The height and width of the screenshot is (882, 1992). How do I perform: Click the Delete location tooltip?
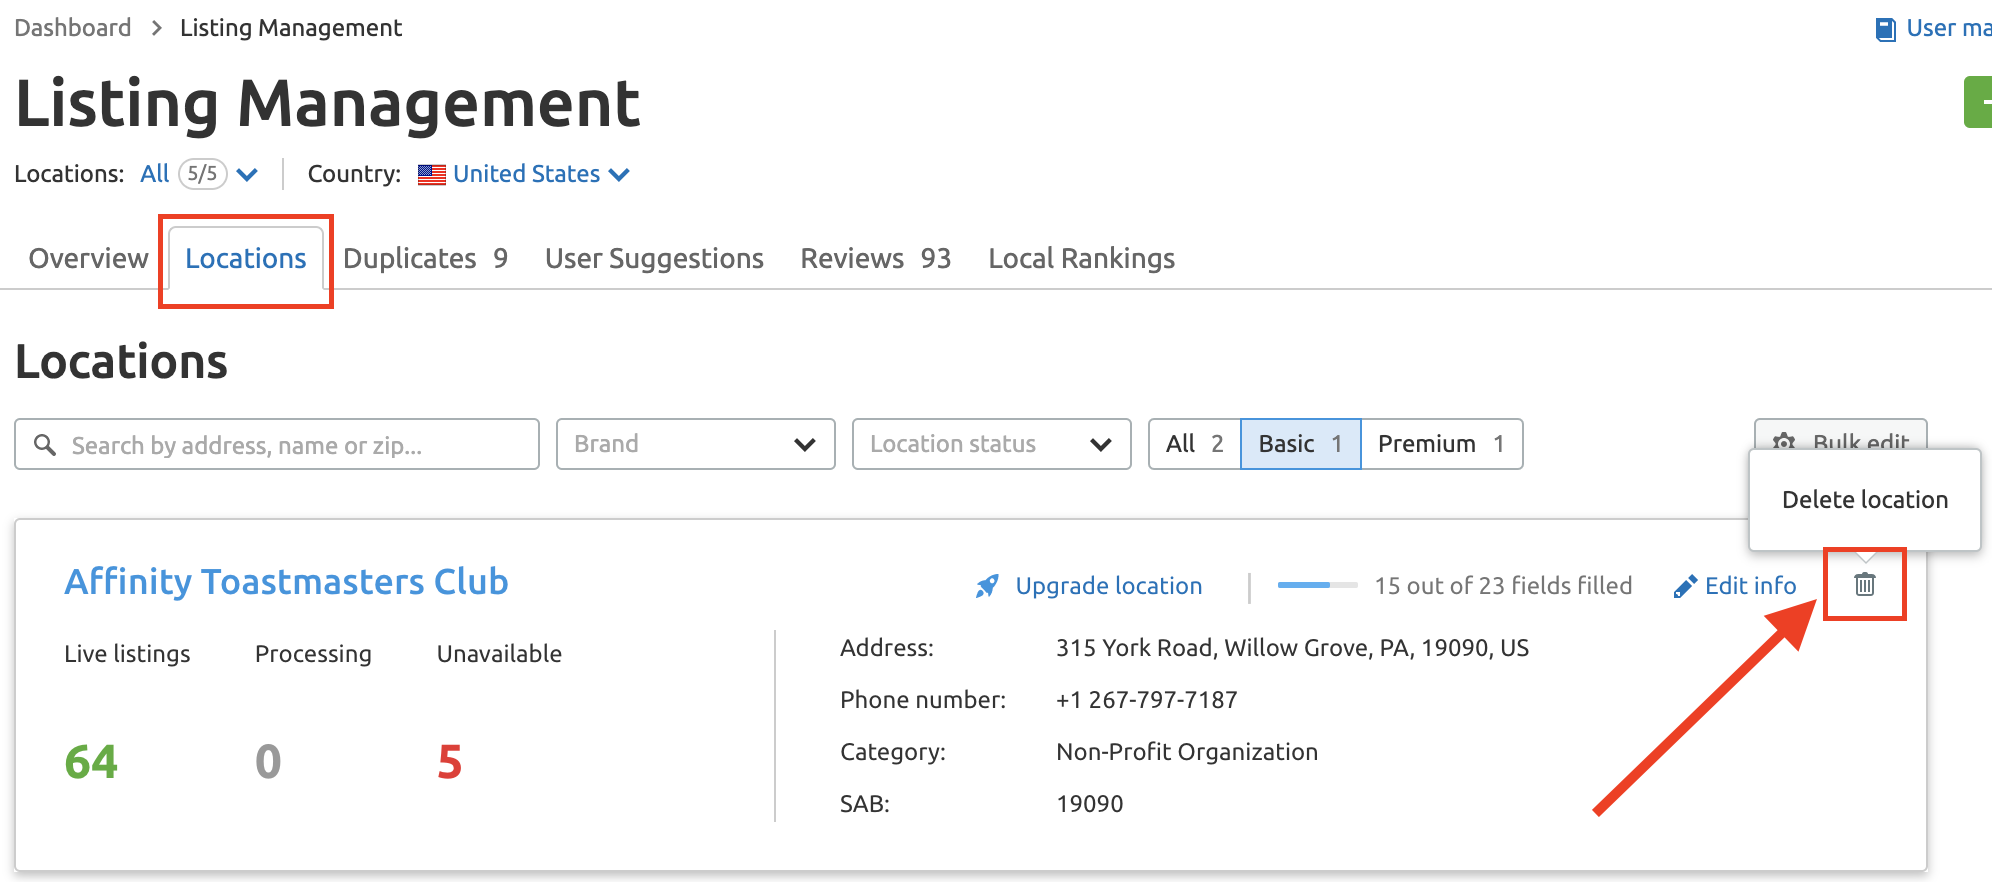1865,500
